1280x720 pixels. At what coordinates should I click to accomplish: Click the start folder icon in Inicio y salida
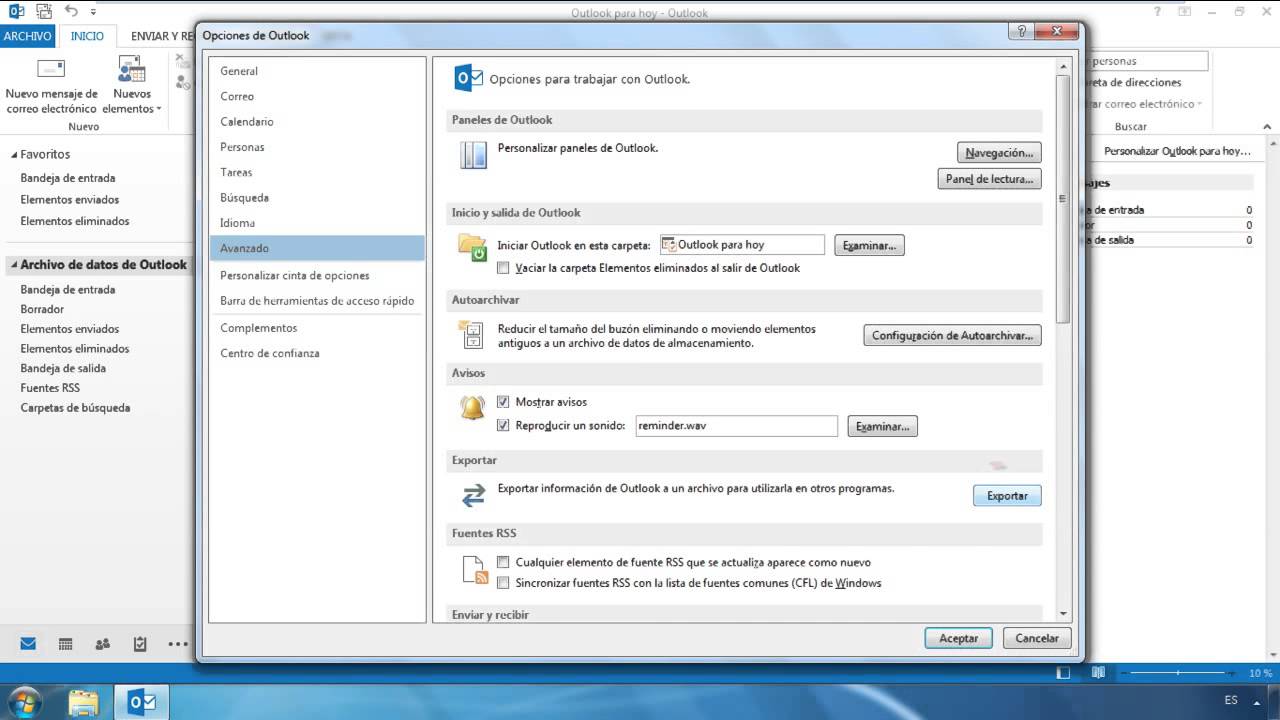point(472,247)
